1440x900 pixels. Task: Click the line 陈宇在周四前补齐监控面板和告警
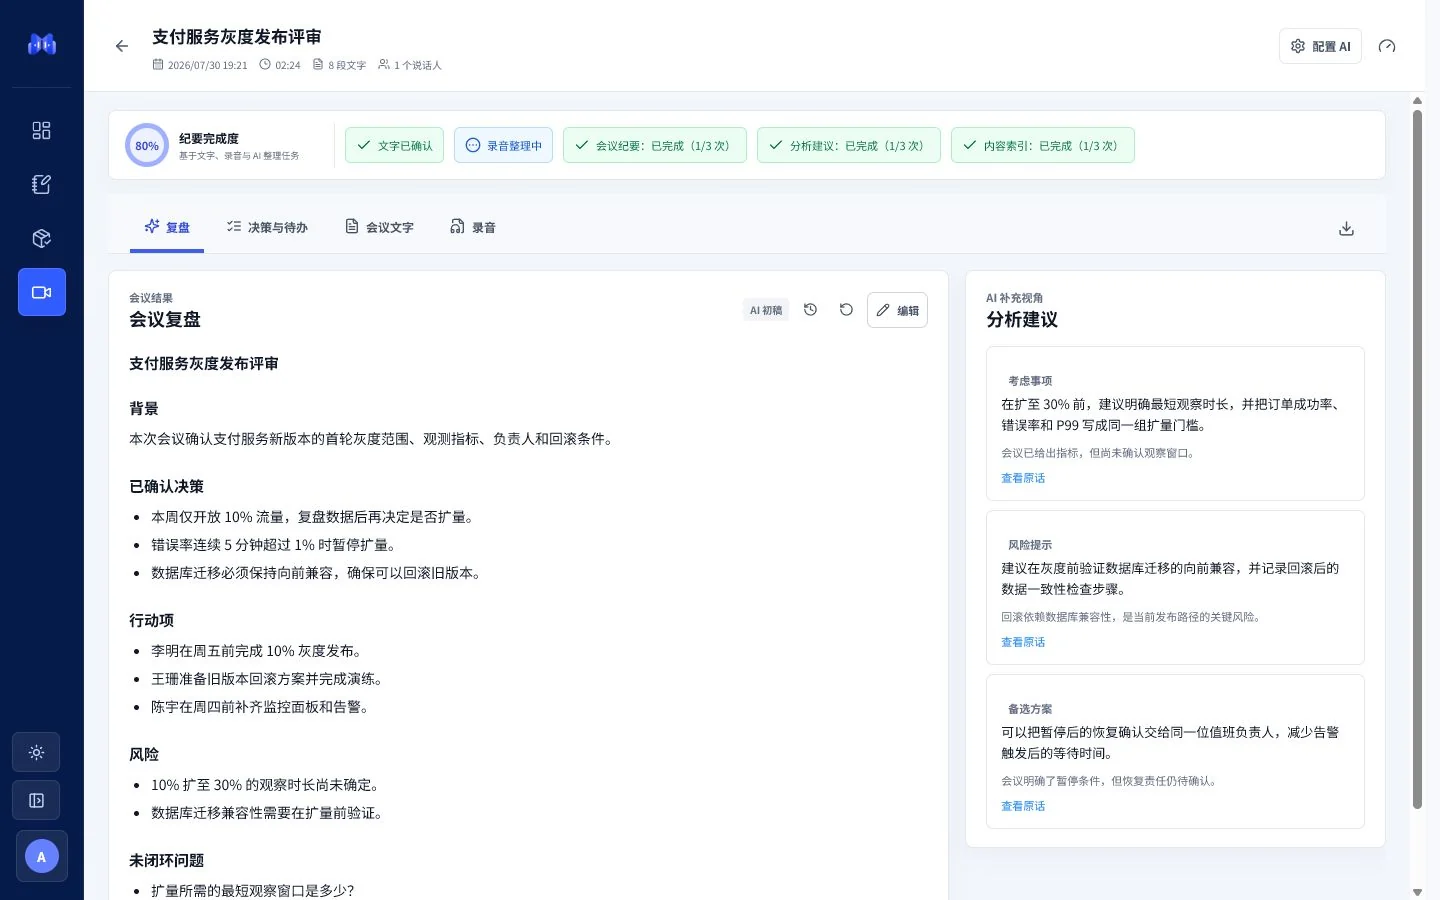(x=260, y=707)
